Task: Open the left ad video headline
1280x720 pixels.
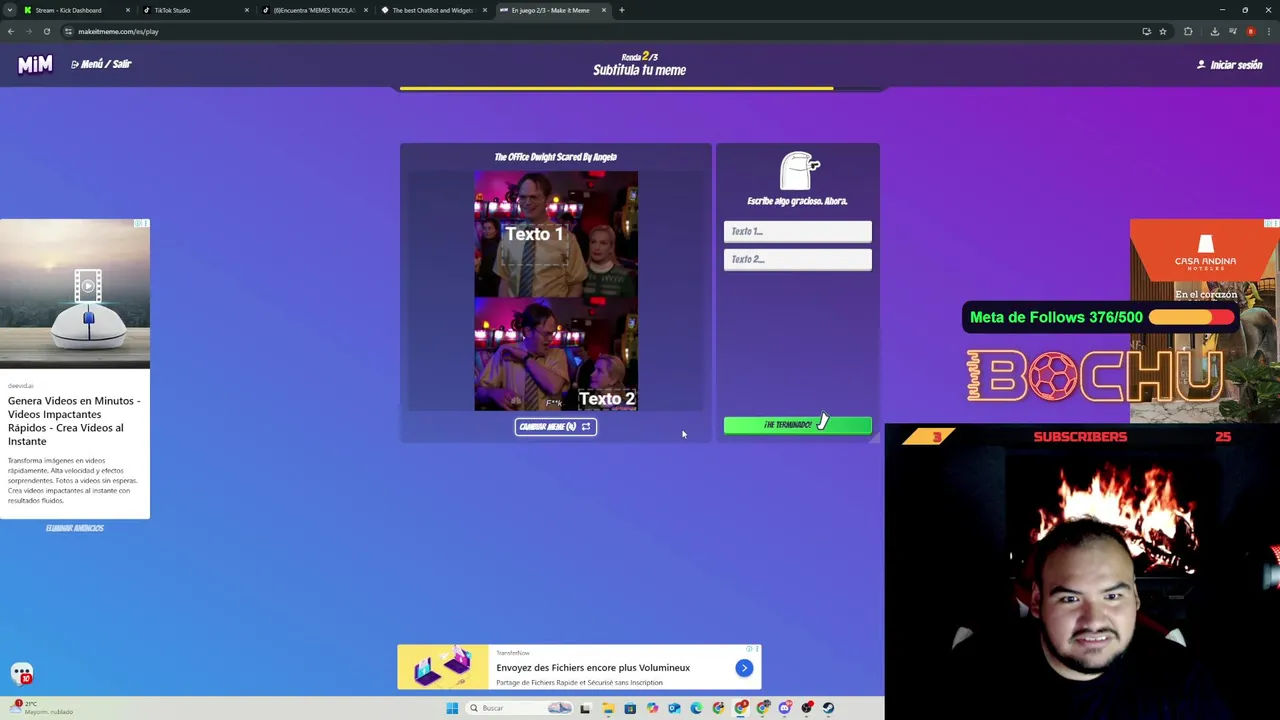Action: coord(74,420)
